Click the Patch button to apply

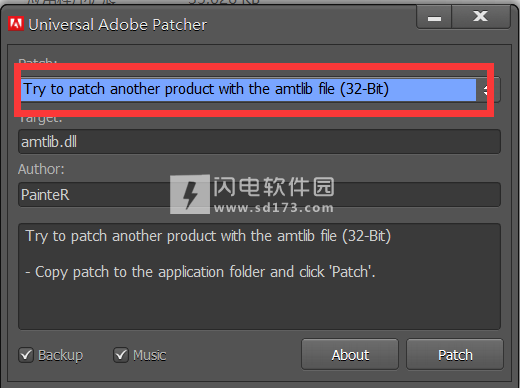point(455,354)
